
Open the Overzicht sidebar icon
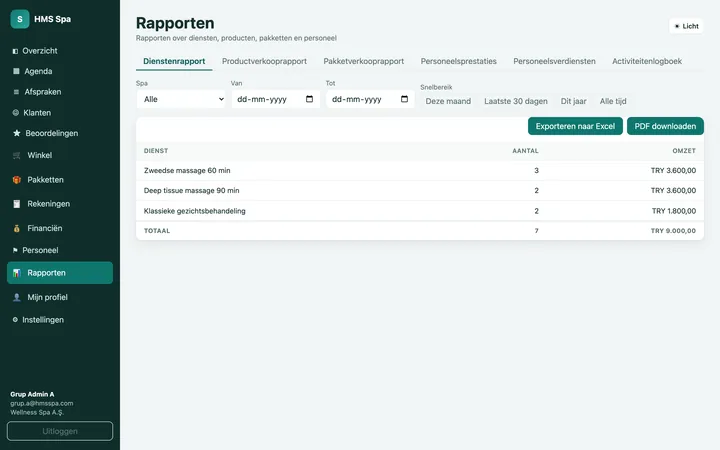(x=15, y=51)
